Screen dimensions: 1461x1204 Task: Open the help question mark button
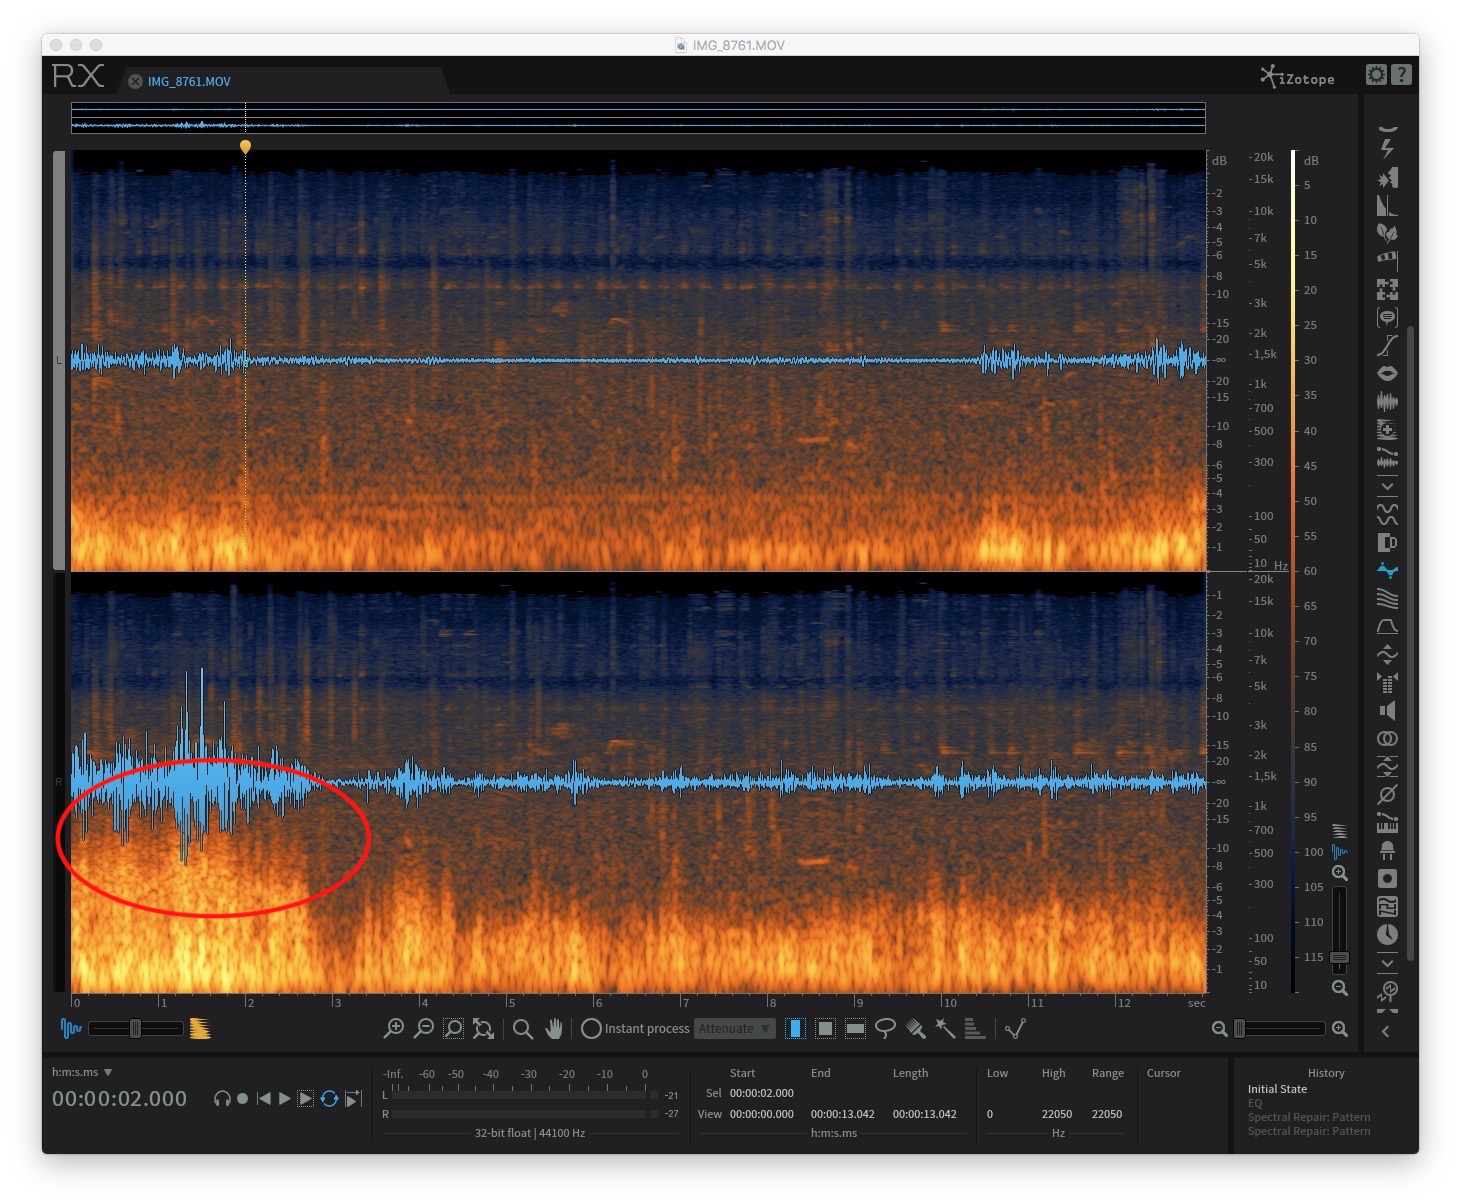pyautogui.click(x=1401, y=75)
